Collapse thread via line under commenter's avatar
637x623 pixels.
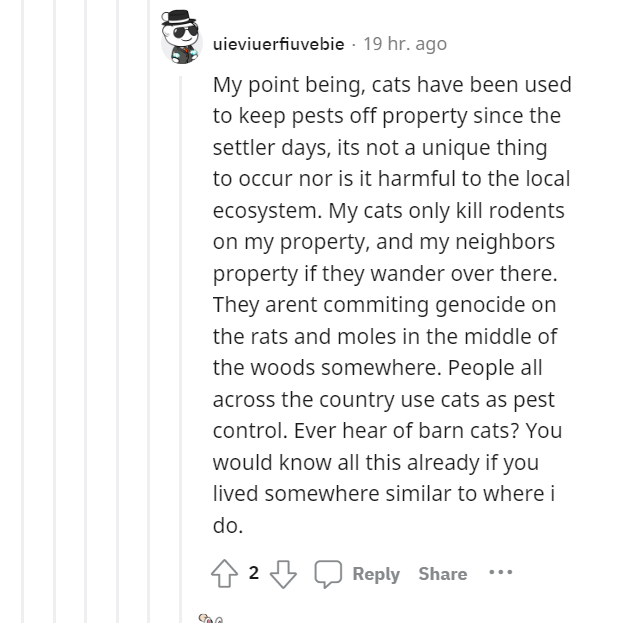tap(181, 349)
